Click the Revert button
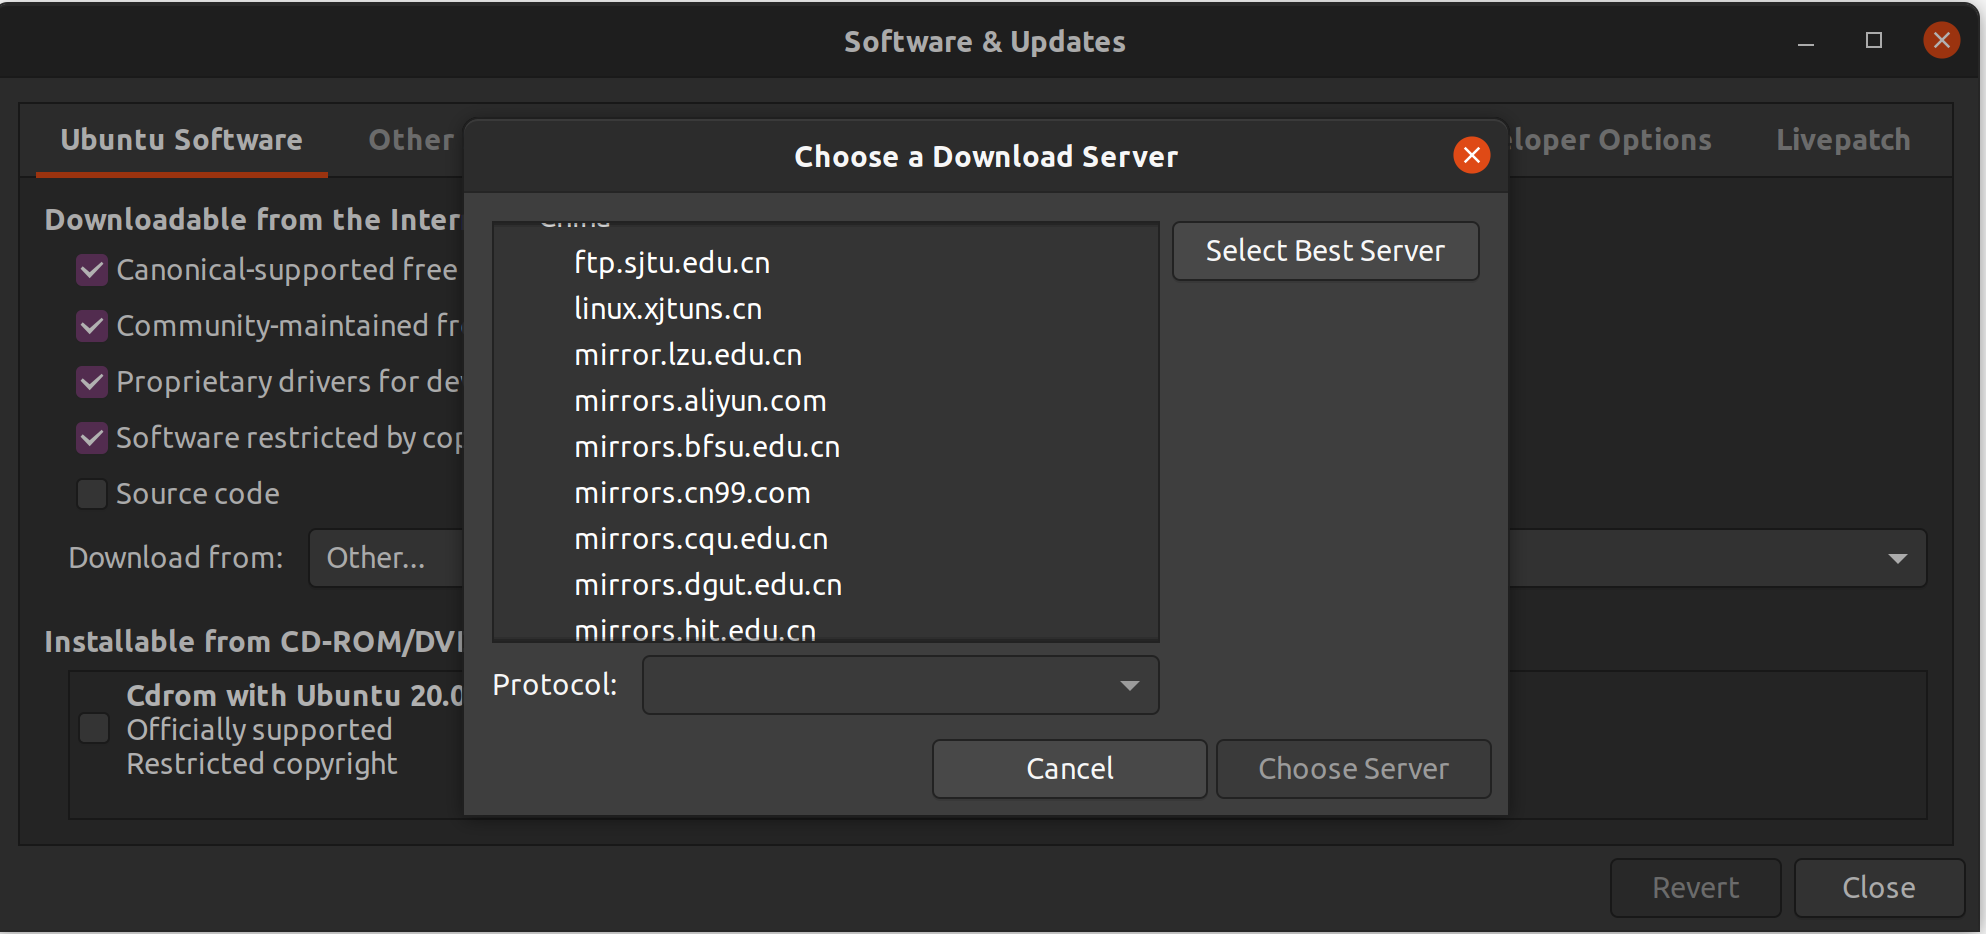This screenshot has height=934, width=1986. [1695, 888]
